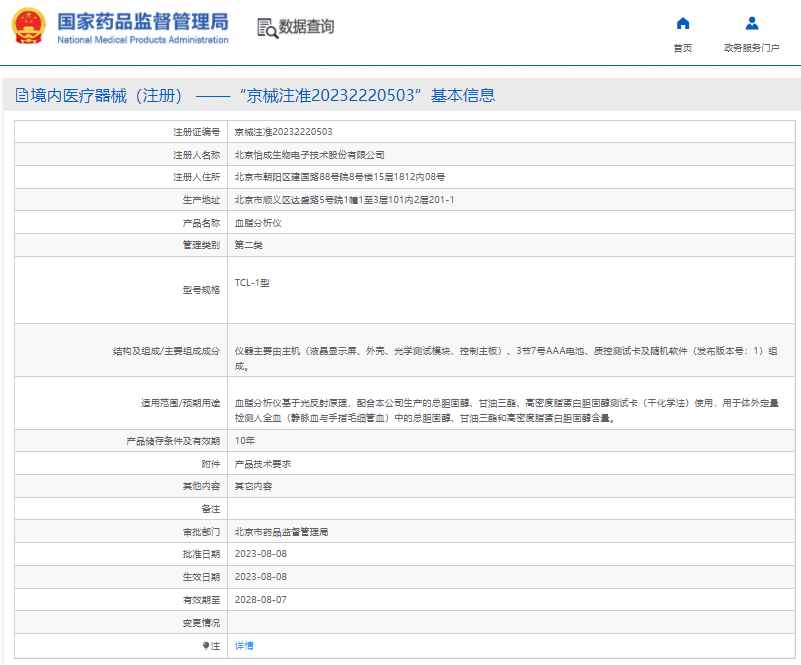
Task: Click the 注册人名称 row label
Action: pos(197,155)
